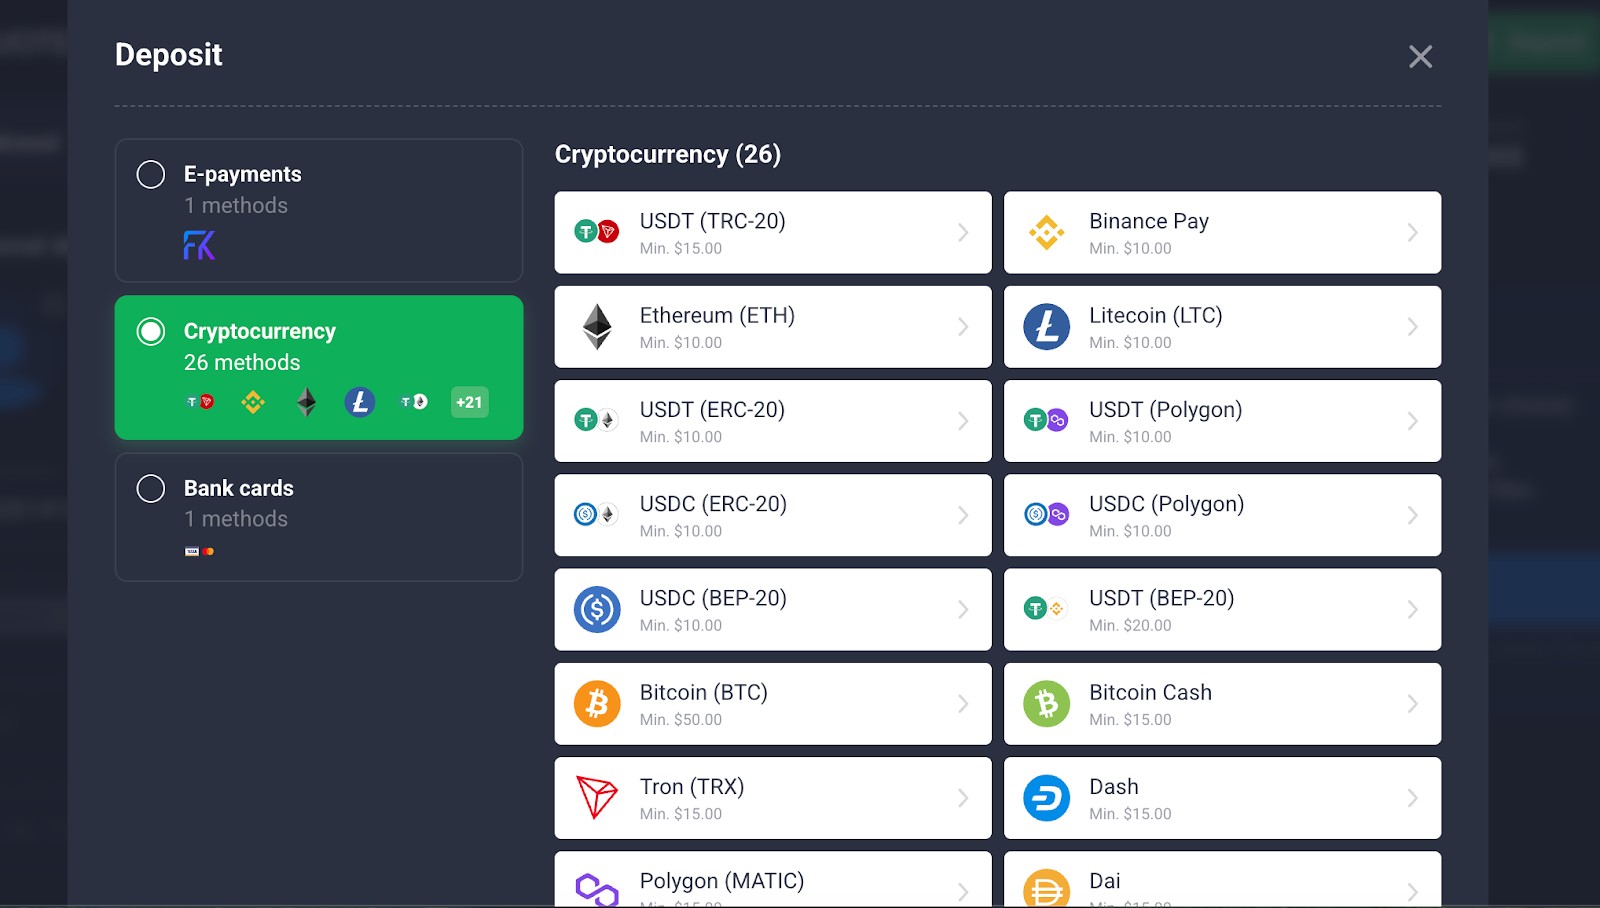Open Bitcoin (BTC) chevron arrow

(963, 704)
